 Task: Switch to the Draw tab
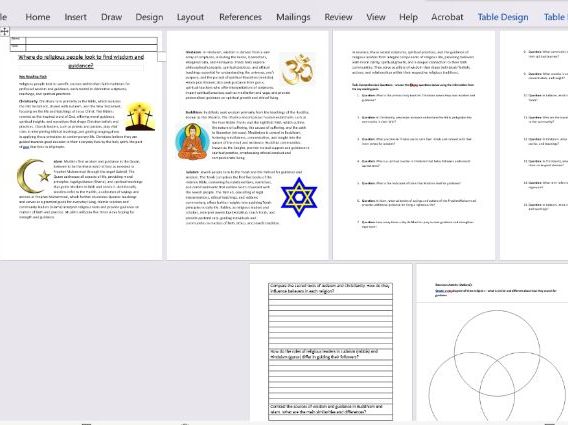(x=111, y=17)
